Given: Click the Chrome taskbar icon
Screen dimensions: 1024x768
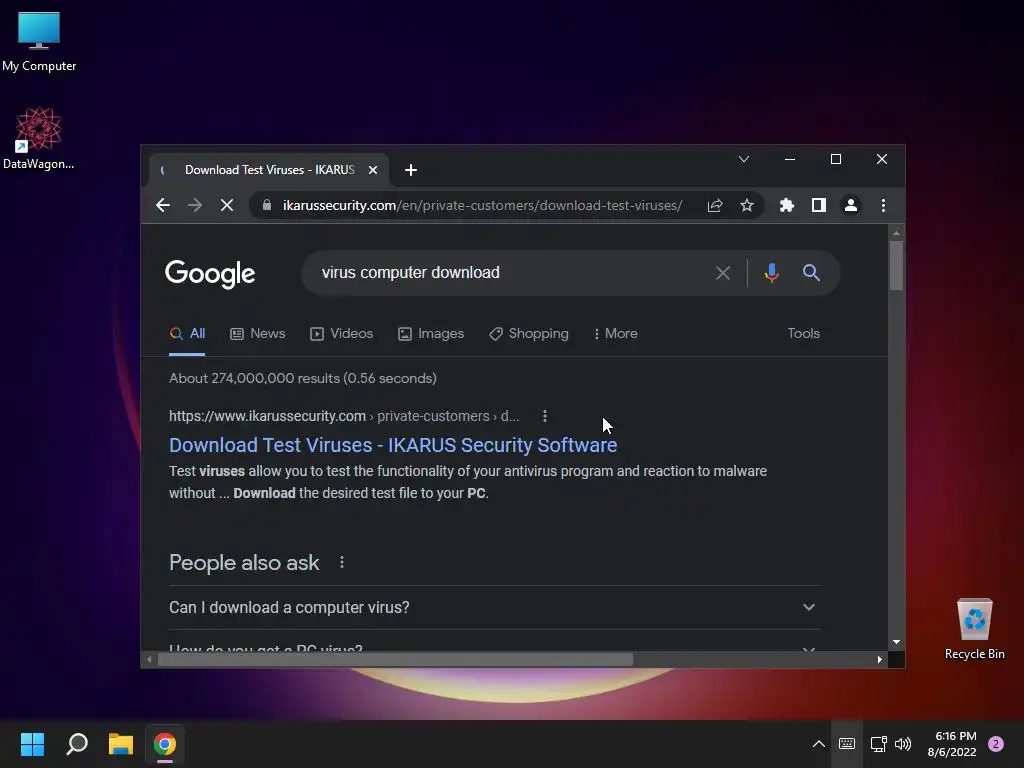Looking at the screenshot, I should 165,744.
